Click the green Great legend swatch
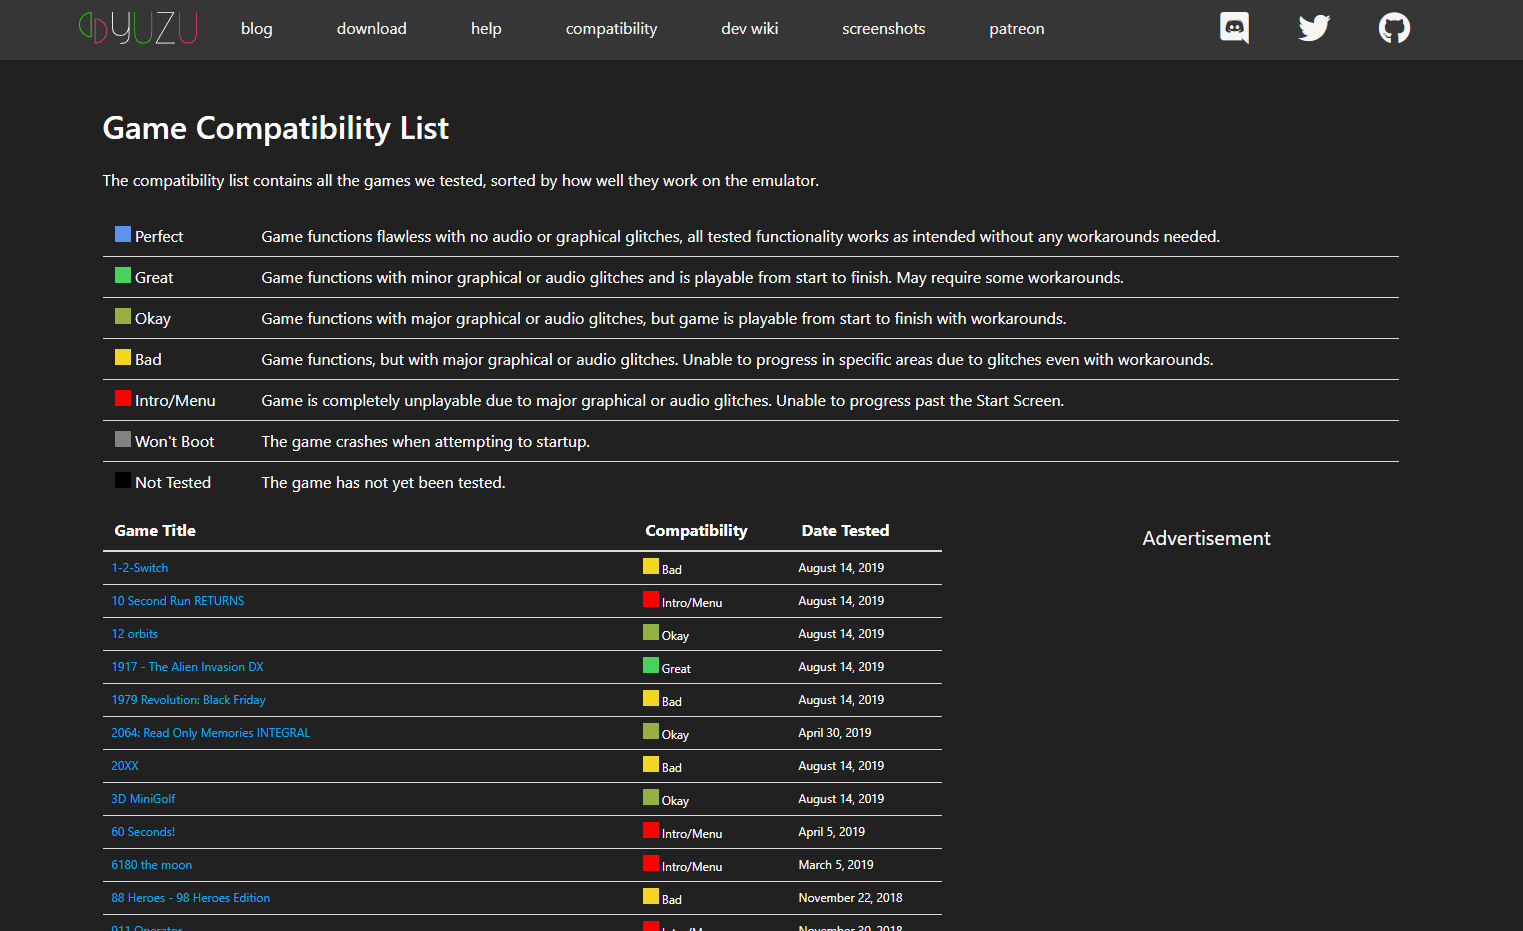The image size is (1523, 931). coord(123,275)
